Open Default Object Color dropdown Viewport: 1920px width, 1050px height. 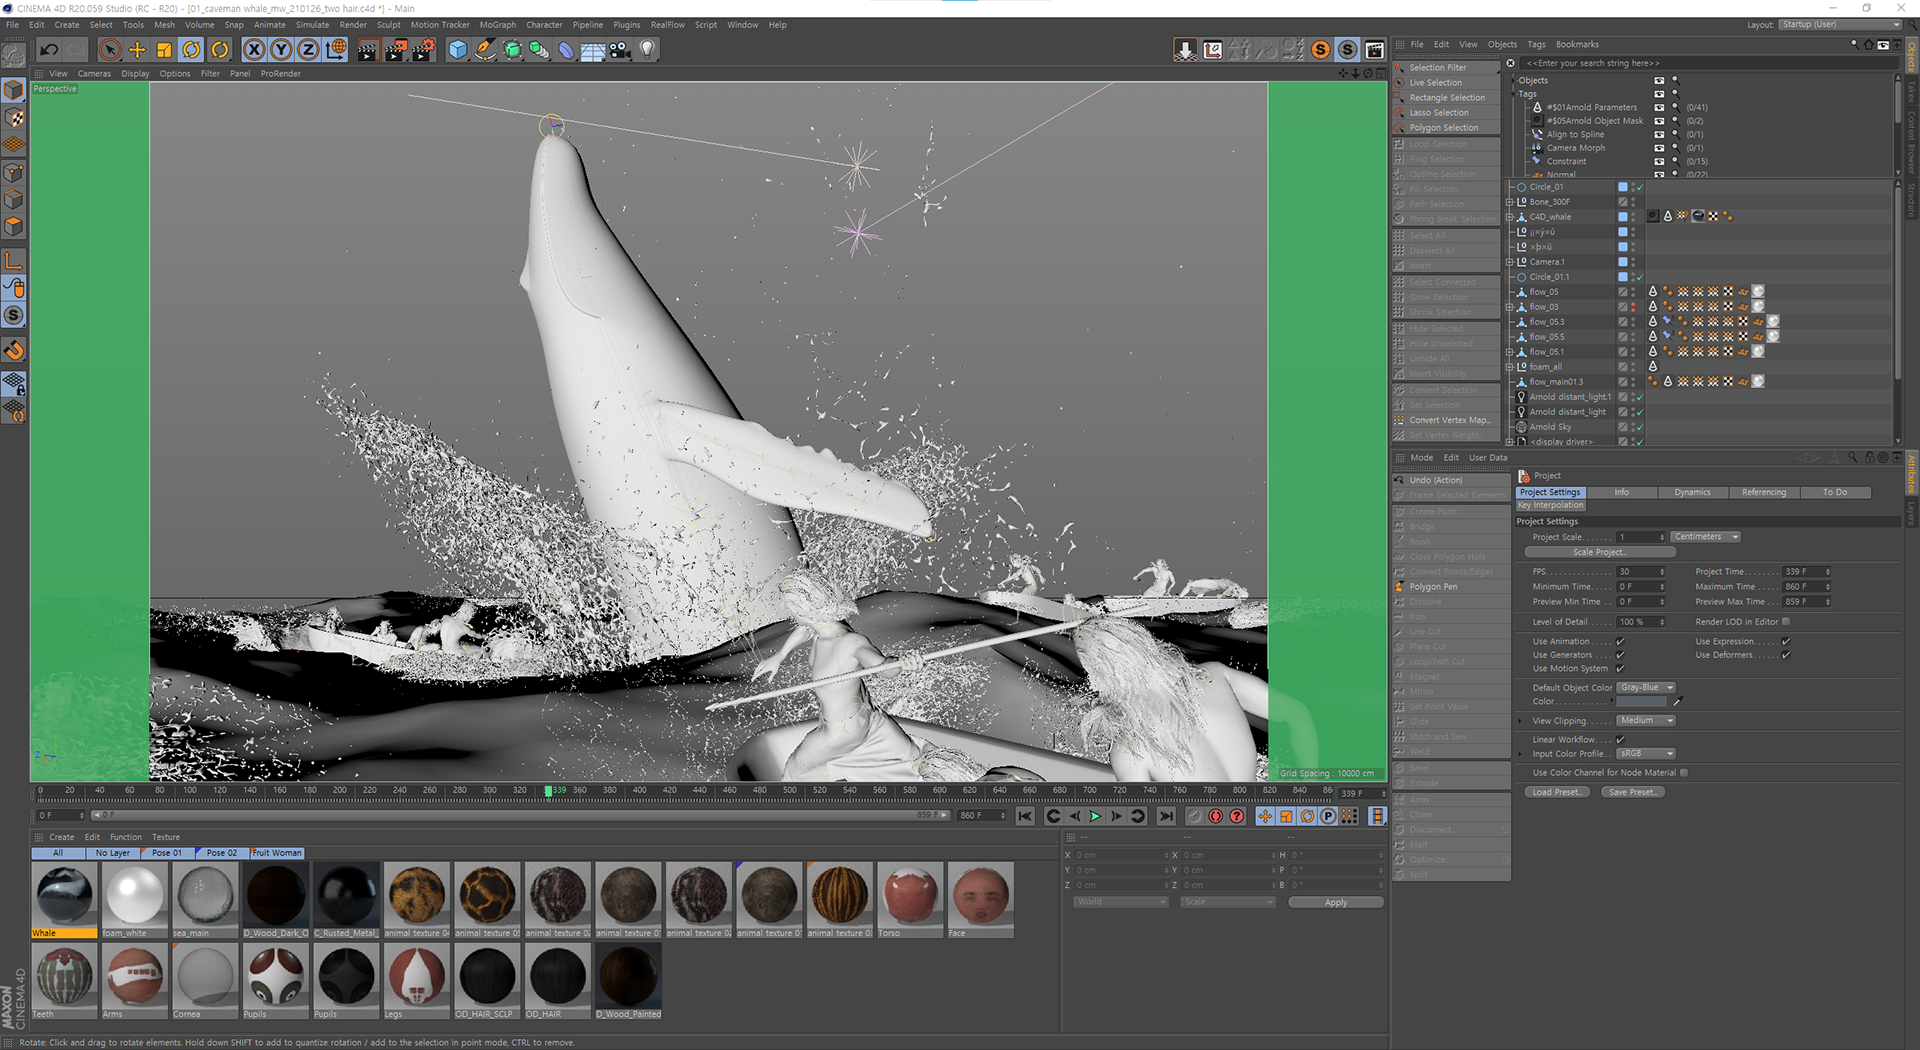point(1646,687)
